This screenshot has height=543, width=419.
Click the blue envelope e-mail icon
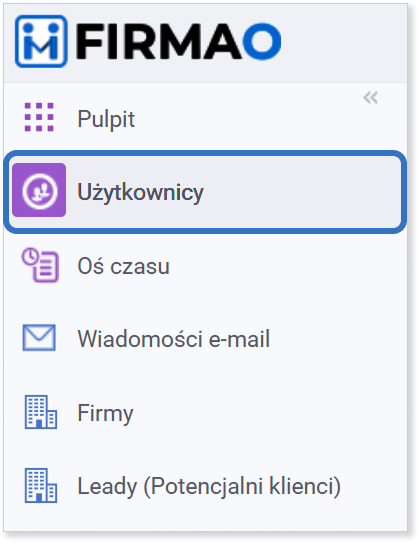(x=39, y=338)
